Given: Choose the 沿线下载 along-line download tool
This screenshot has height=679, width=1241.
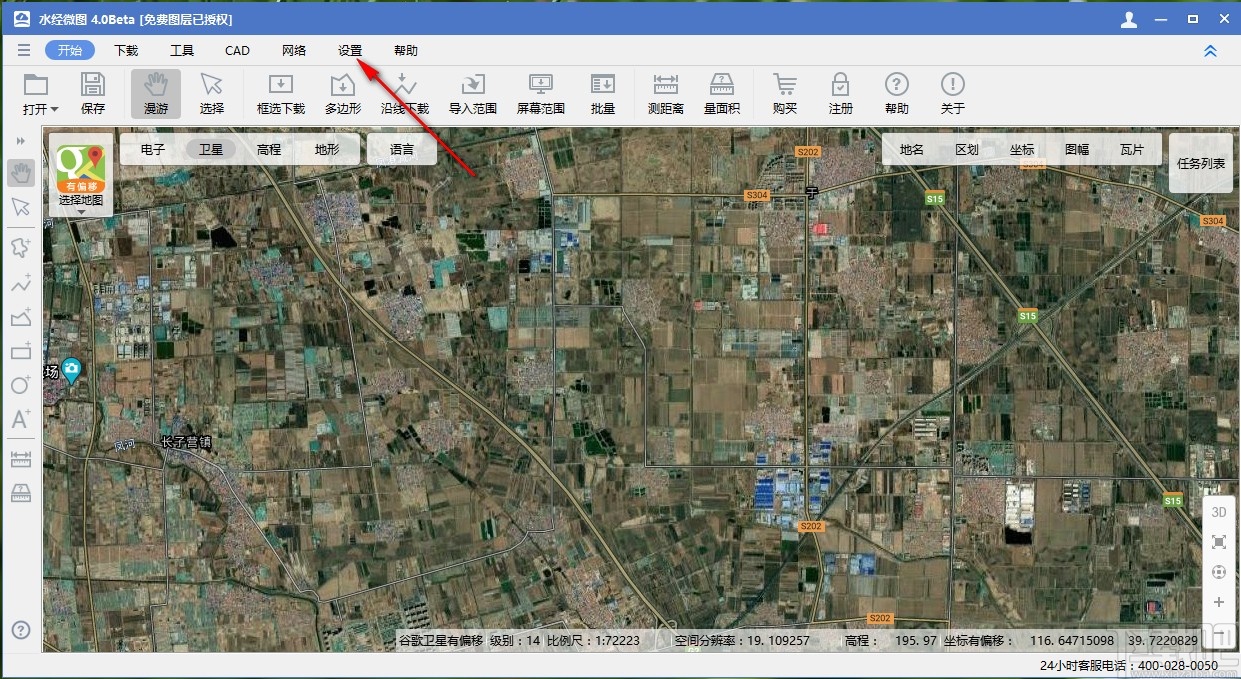Looking at the screenshot, I should point(405,93).
